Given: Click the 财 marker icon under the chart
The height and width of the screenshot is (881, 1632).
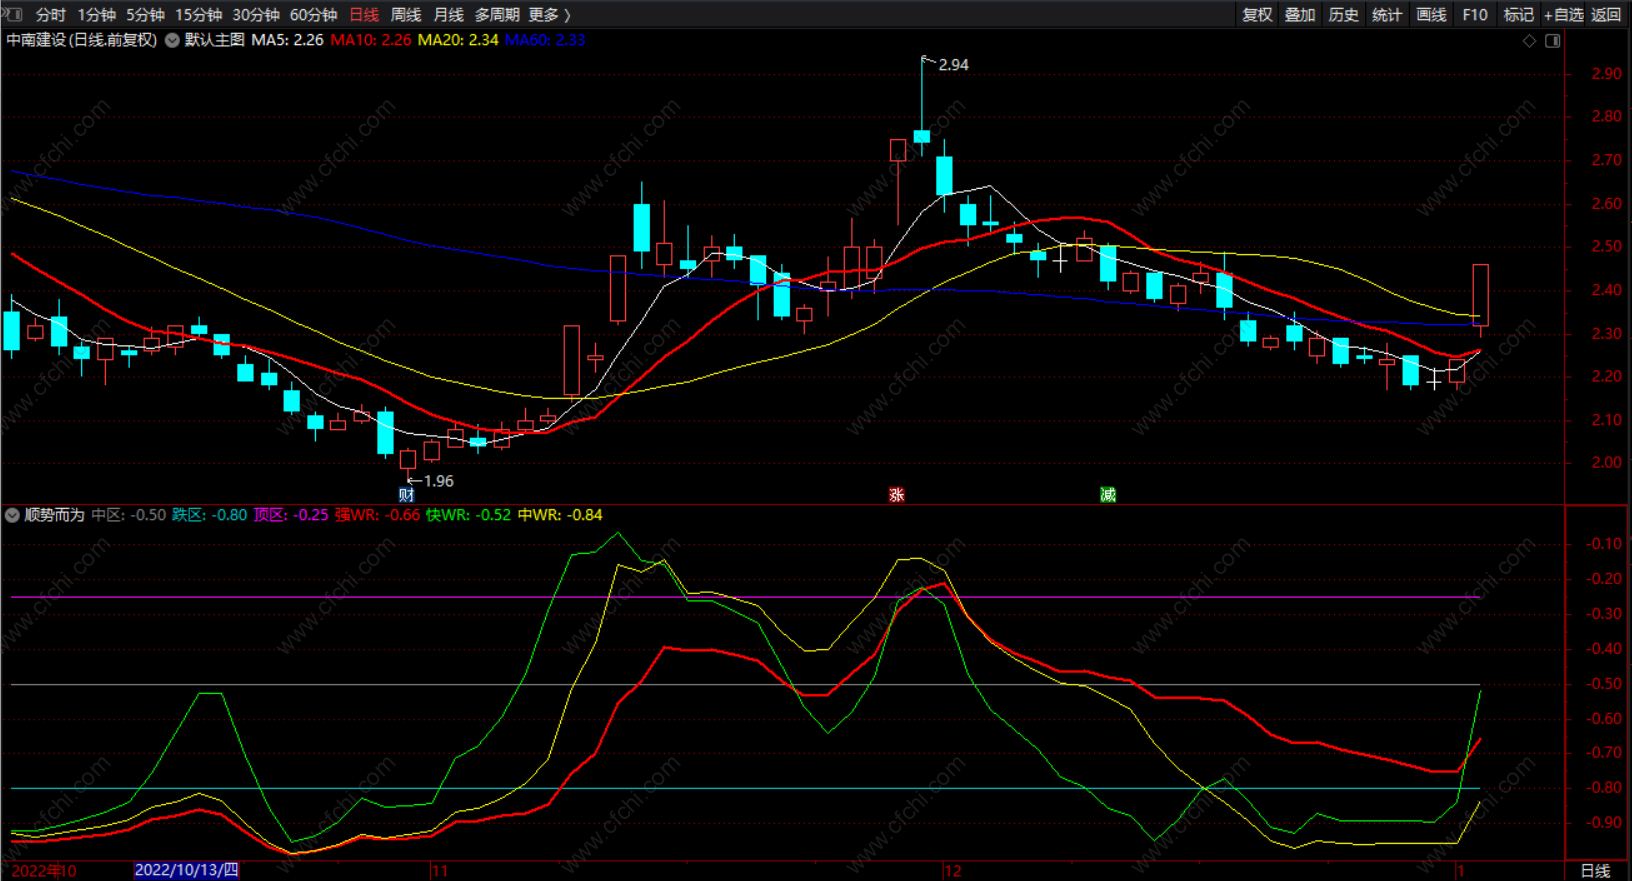Looking at the screenshot, I should coord(407,495).
